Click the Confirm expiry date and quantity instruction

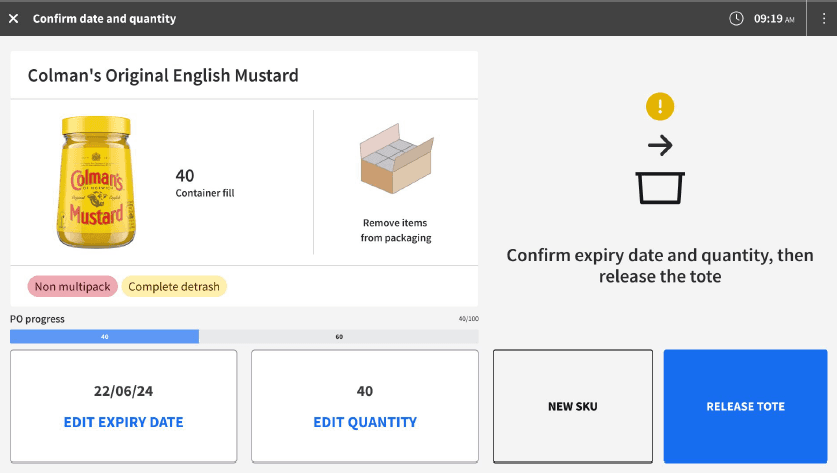point(660,266)
